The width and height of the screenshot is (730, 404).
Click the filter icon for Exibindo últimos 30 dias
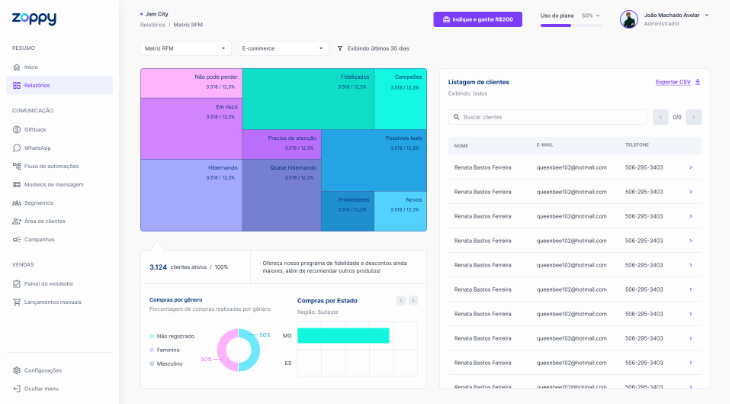point(340,48)
